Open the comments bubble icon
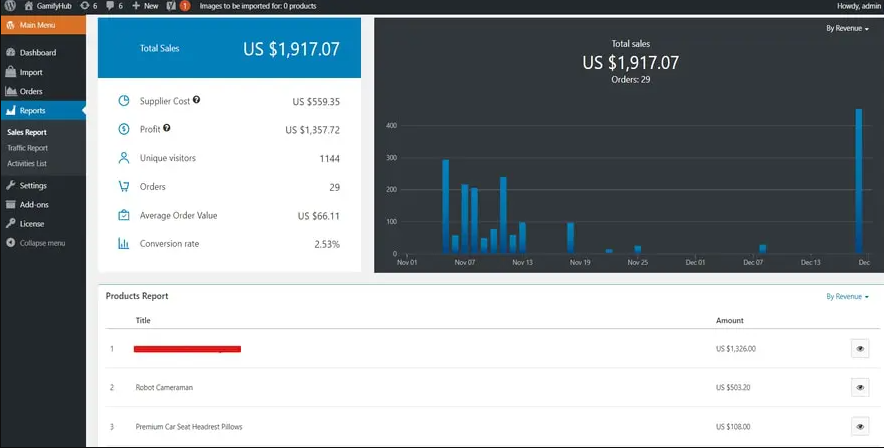 (115, 6)
